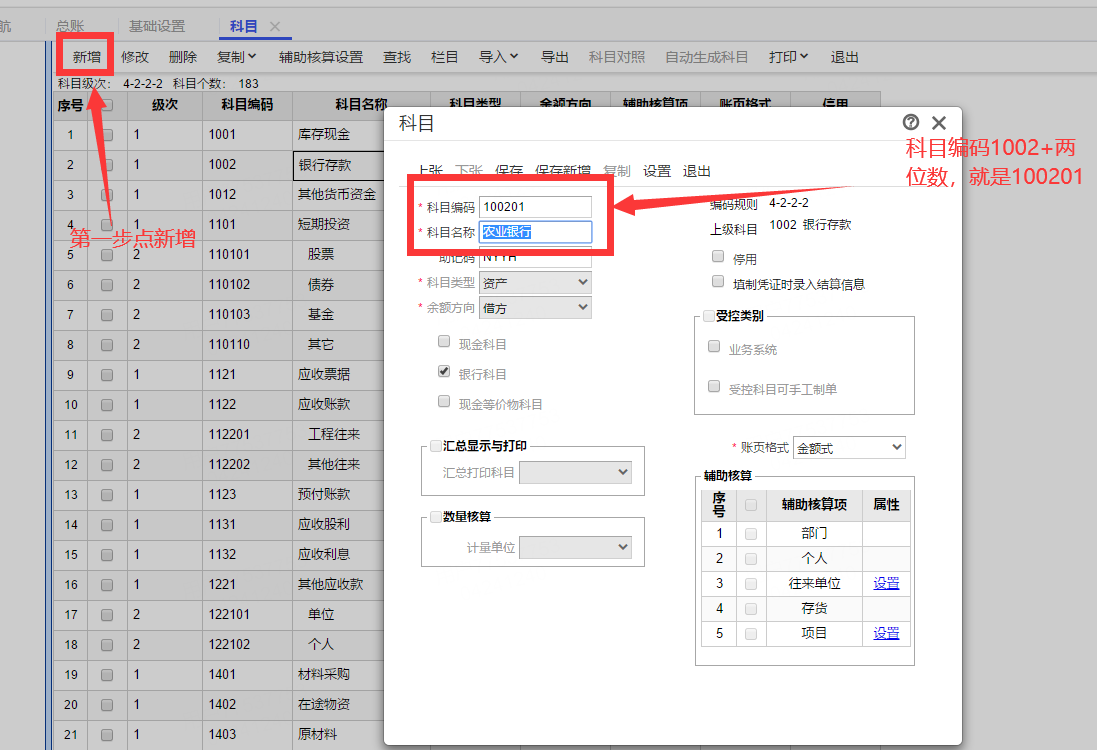Click 保存新增 in the dialog
Viewport: 1097px width, 750px height.
click(x=562, y=171)
